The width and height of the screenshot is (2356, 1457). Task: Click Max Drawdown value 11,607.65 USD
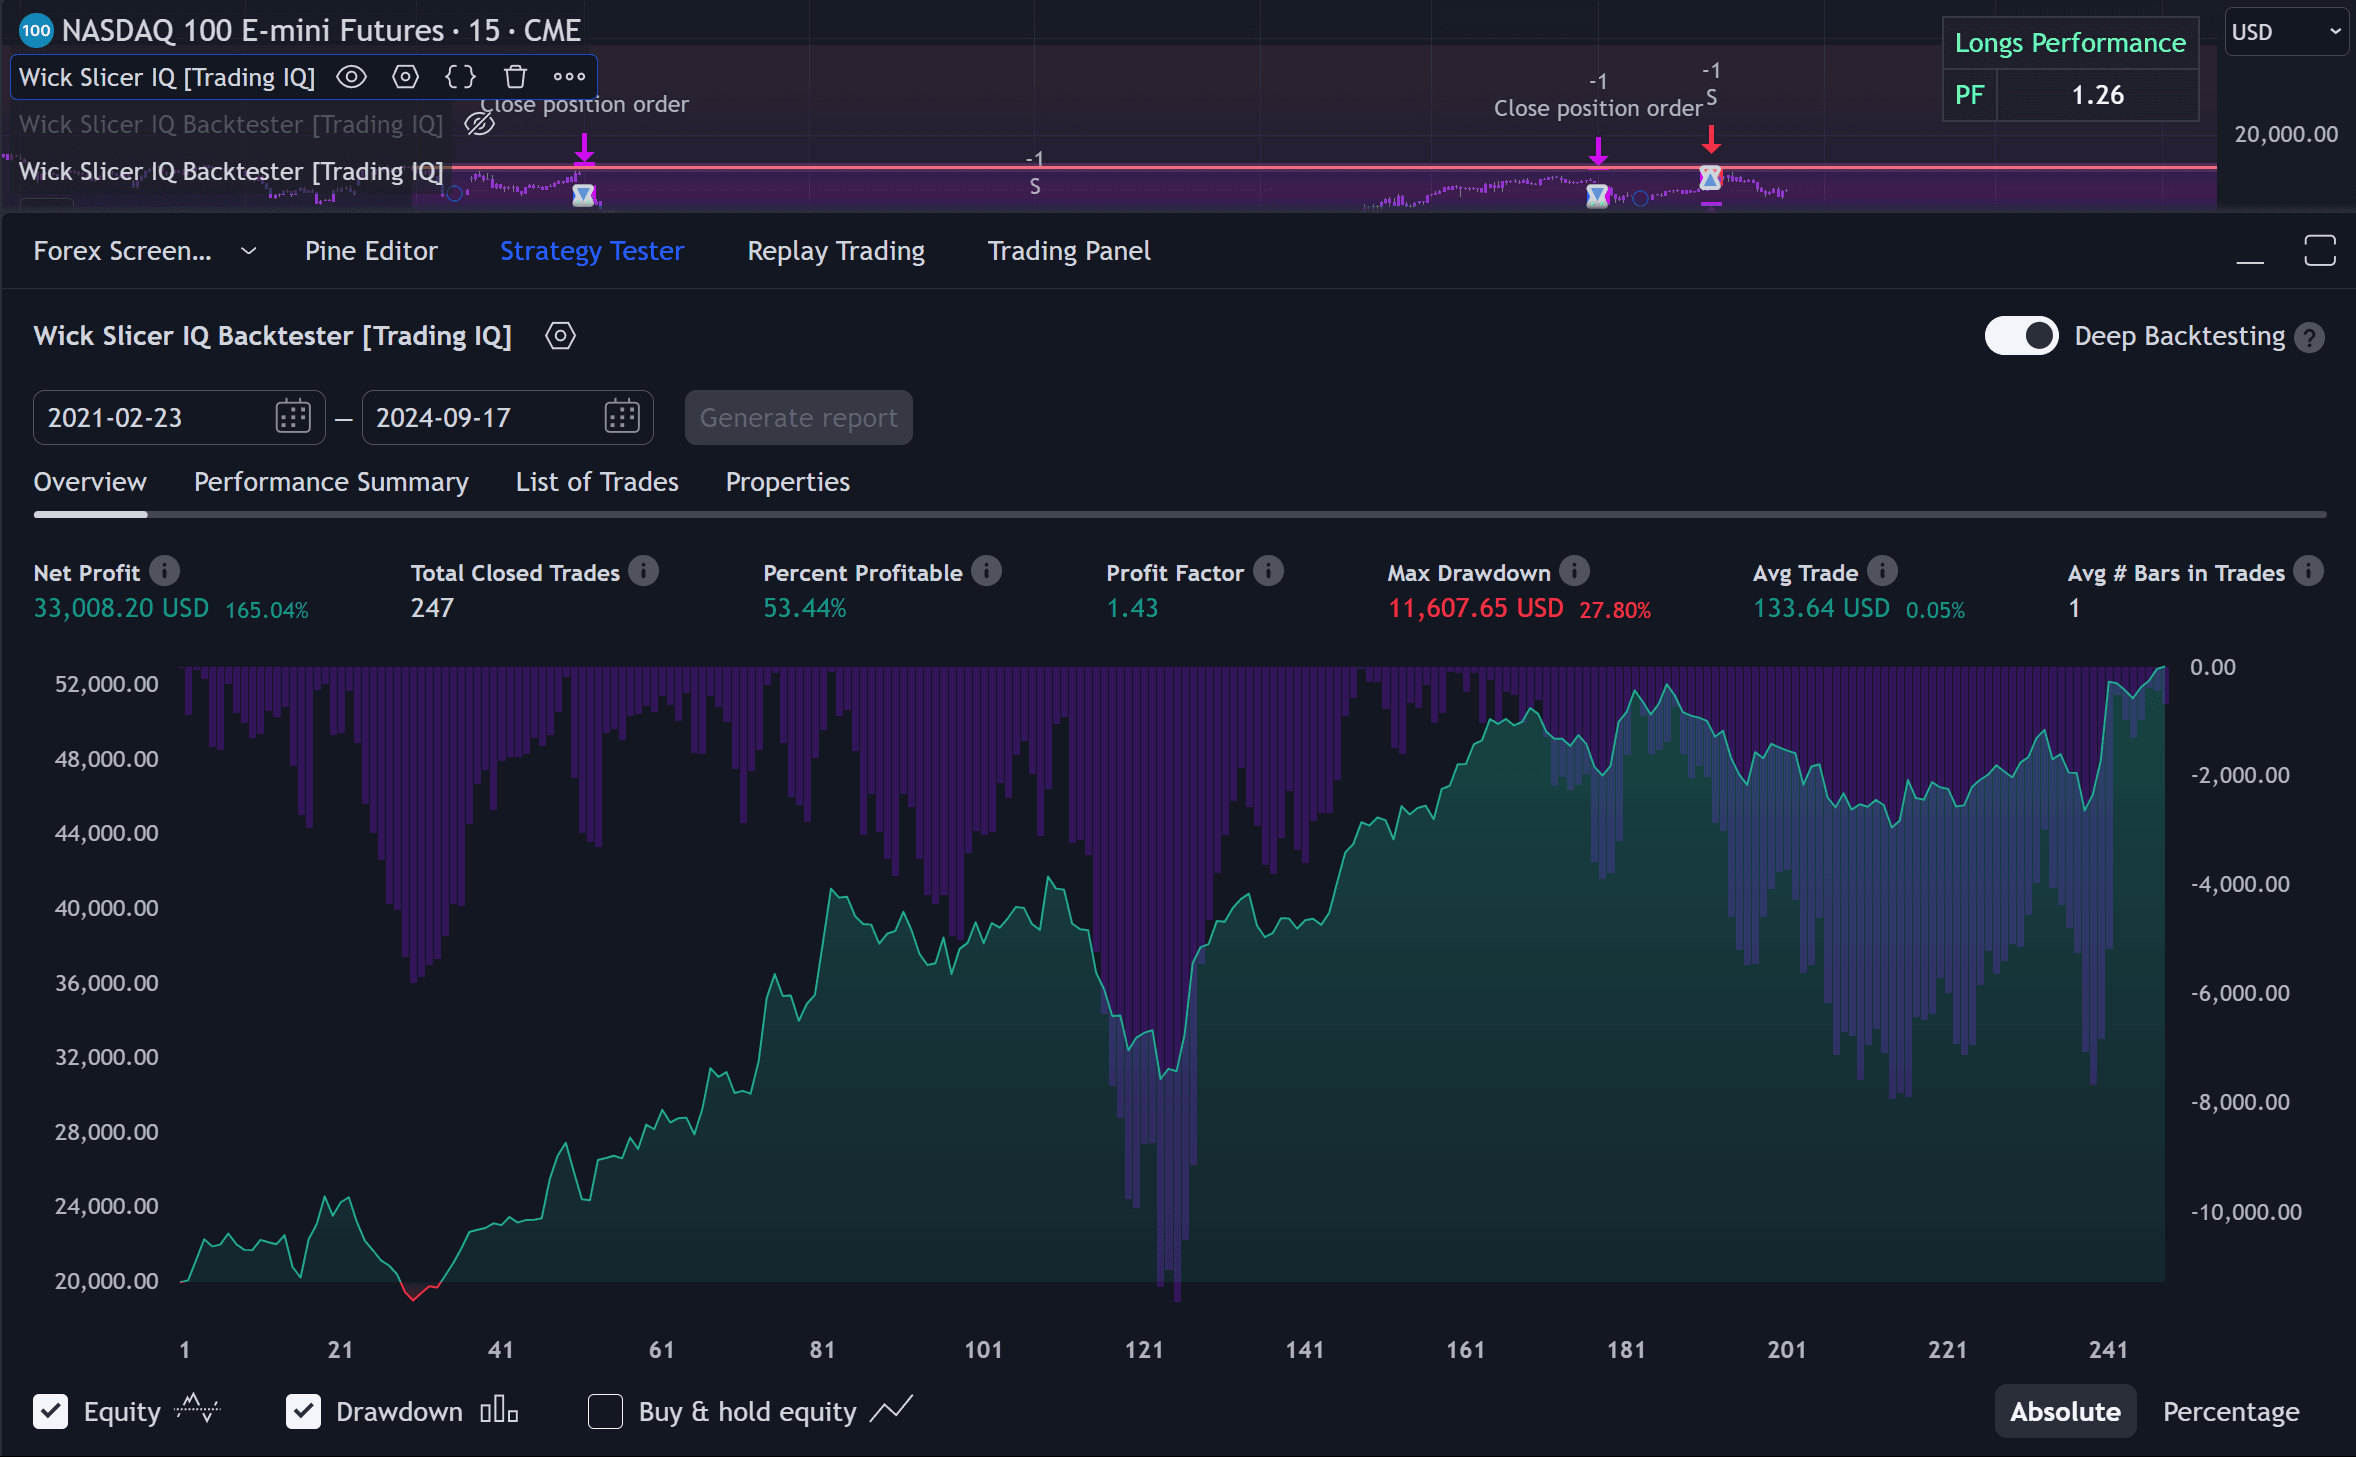click(x=1475, y=608)
